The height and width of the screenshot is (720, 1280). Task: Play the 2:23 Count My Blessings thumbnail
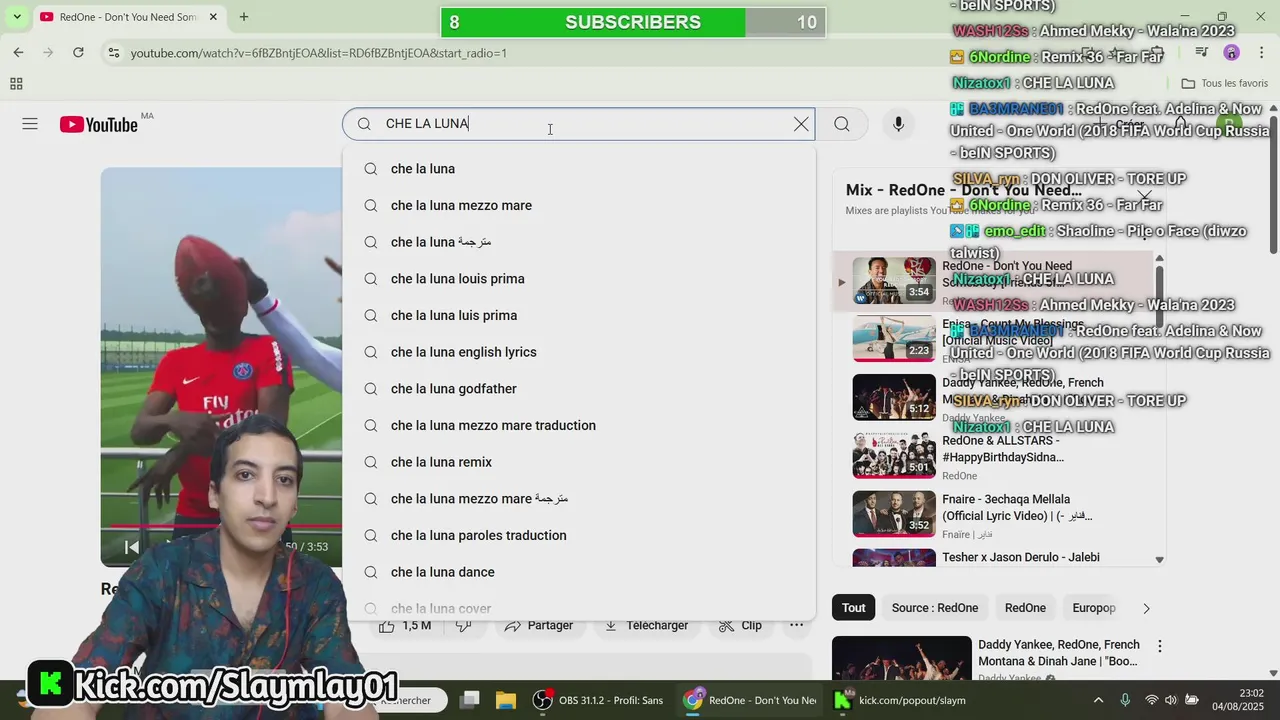(893, 338)
